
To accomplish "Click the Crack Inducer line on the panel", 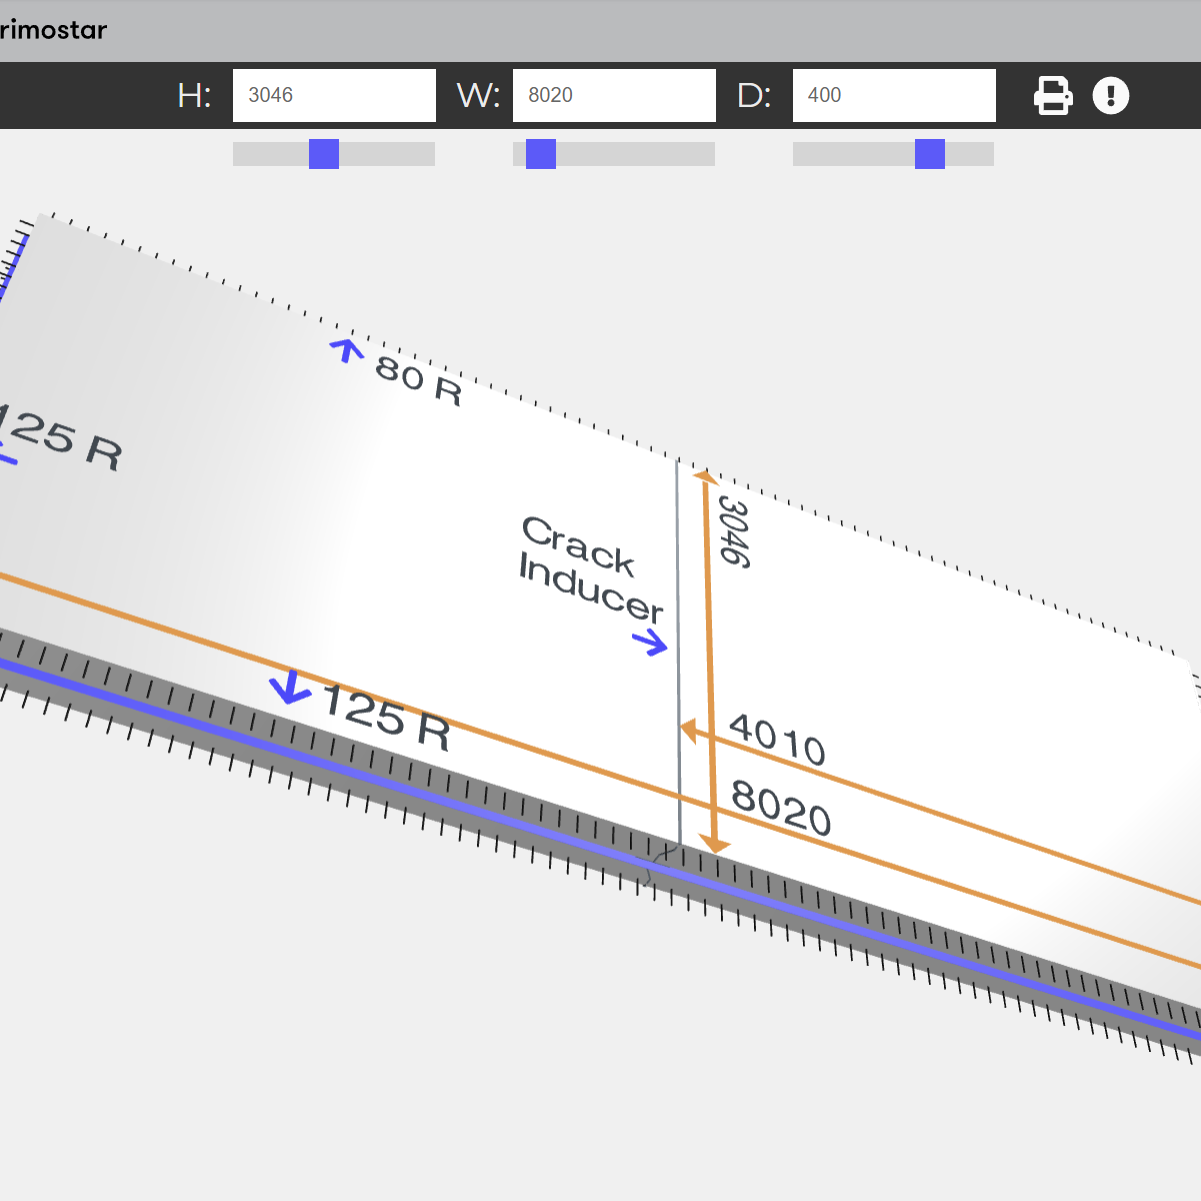I will pyautogui.click(x=678, y=650).
